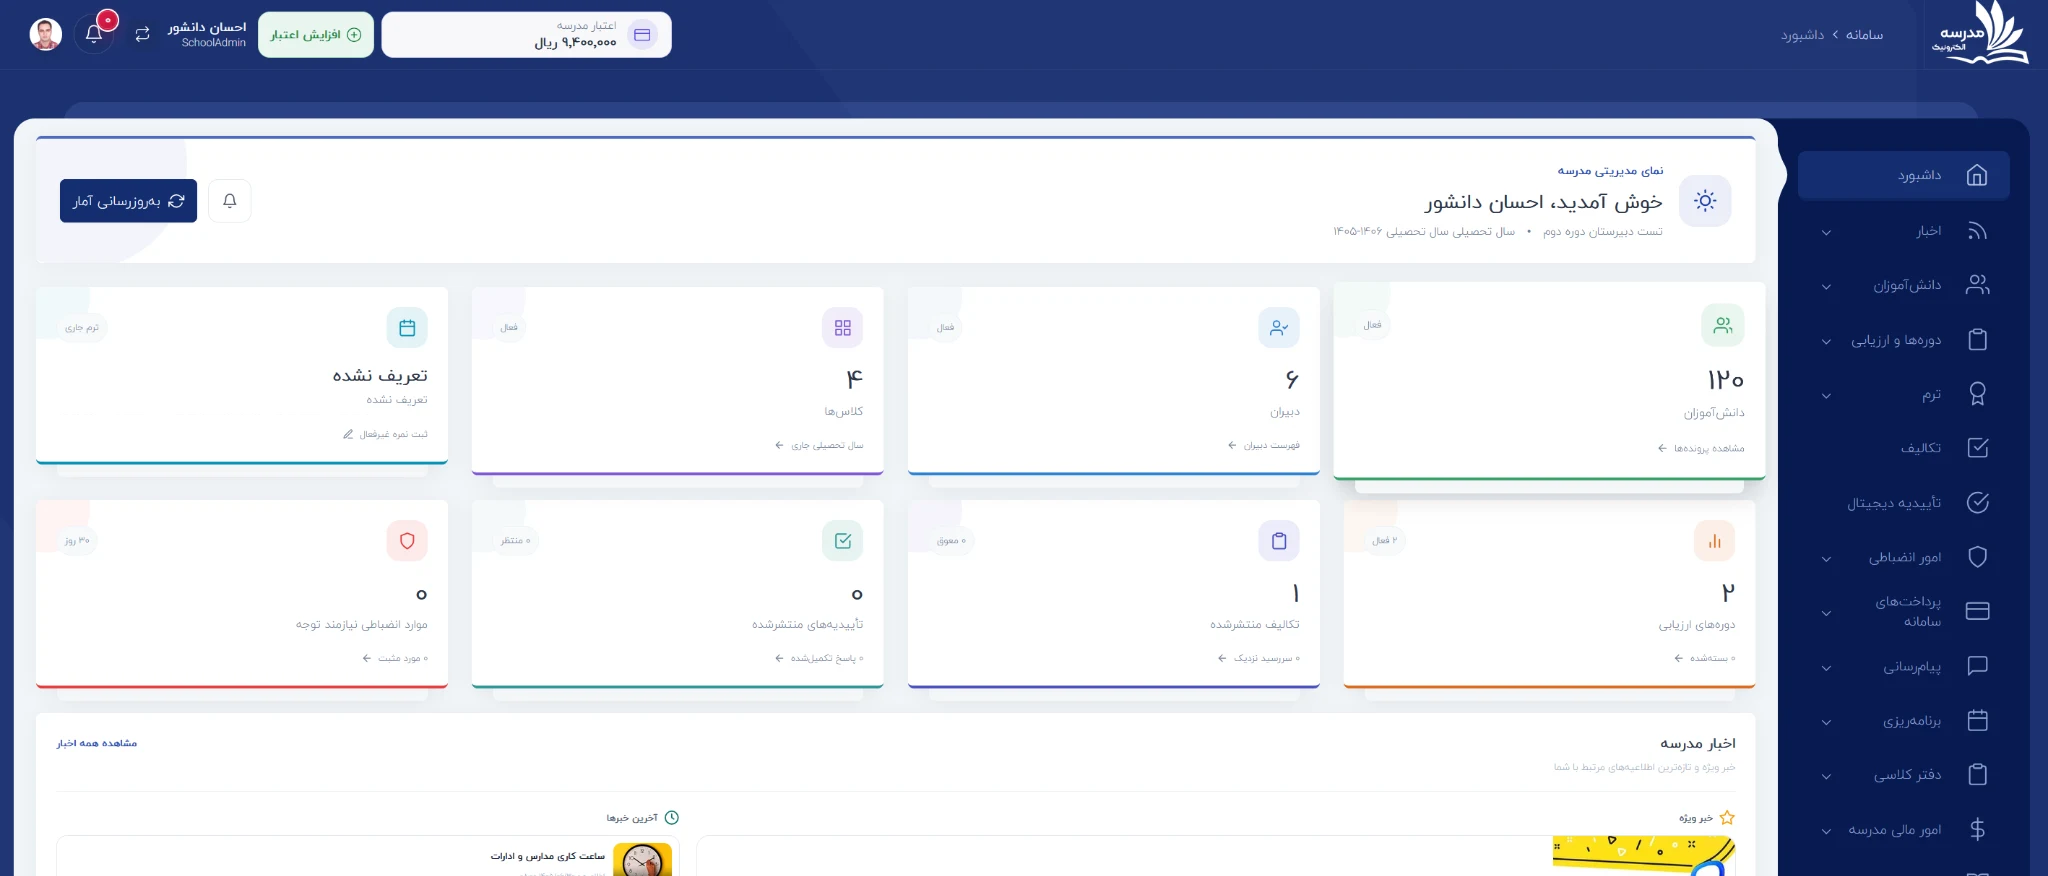Expand the پیام‌رسانی sidebar chevron
Image resolution: width=2048 pixels, height=876 pixels.
[1826, 668]
